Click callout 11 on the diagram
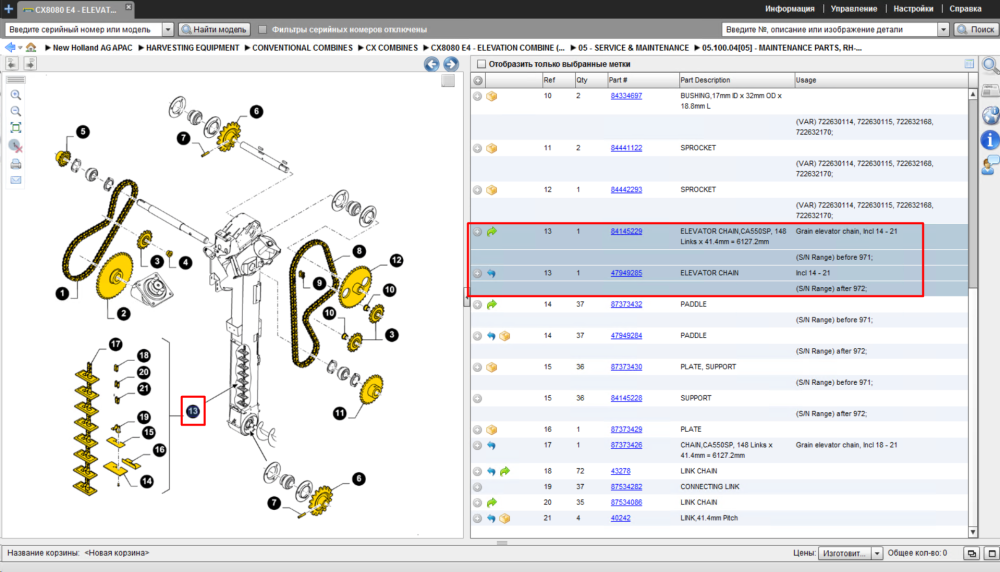This screenshot has height=572, width=1000. click(340, 413)
